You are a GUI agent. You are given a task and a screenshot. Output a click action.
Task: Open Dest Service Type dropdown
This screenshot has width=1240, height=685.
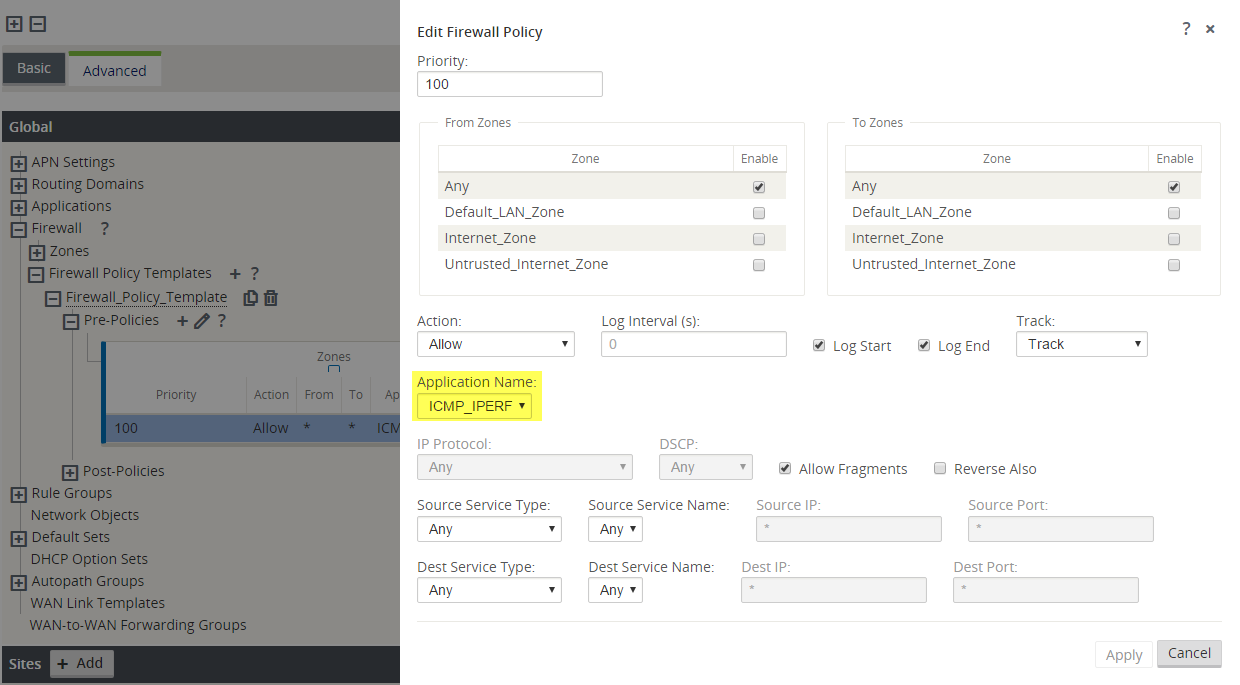[489, 590]
